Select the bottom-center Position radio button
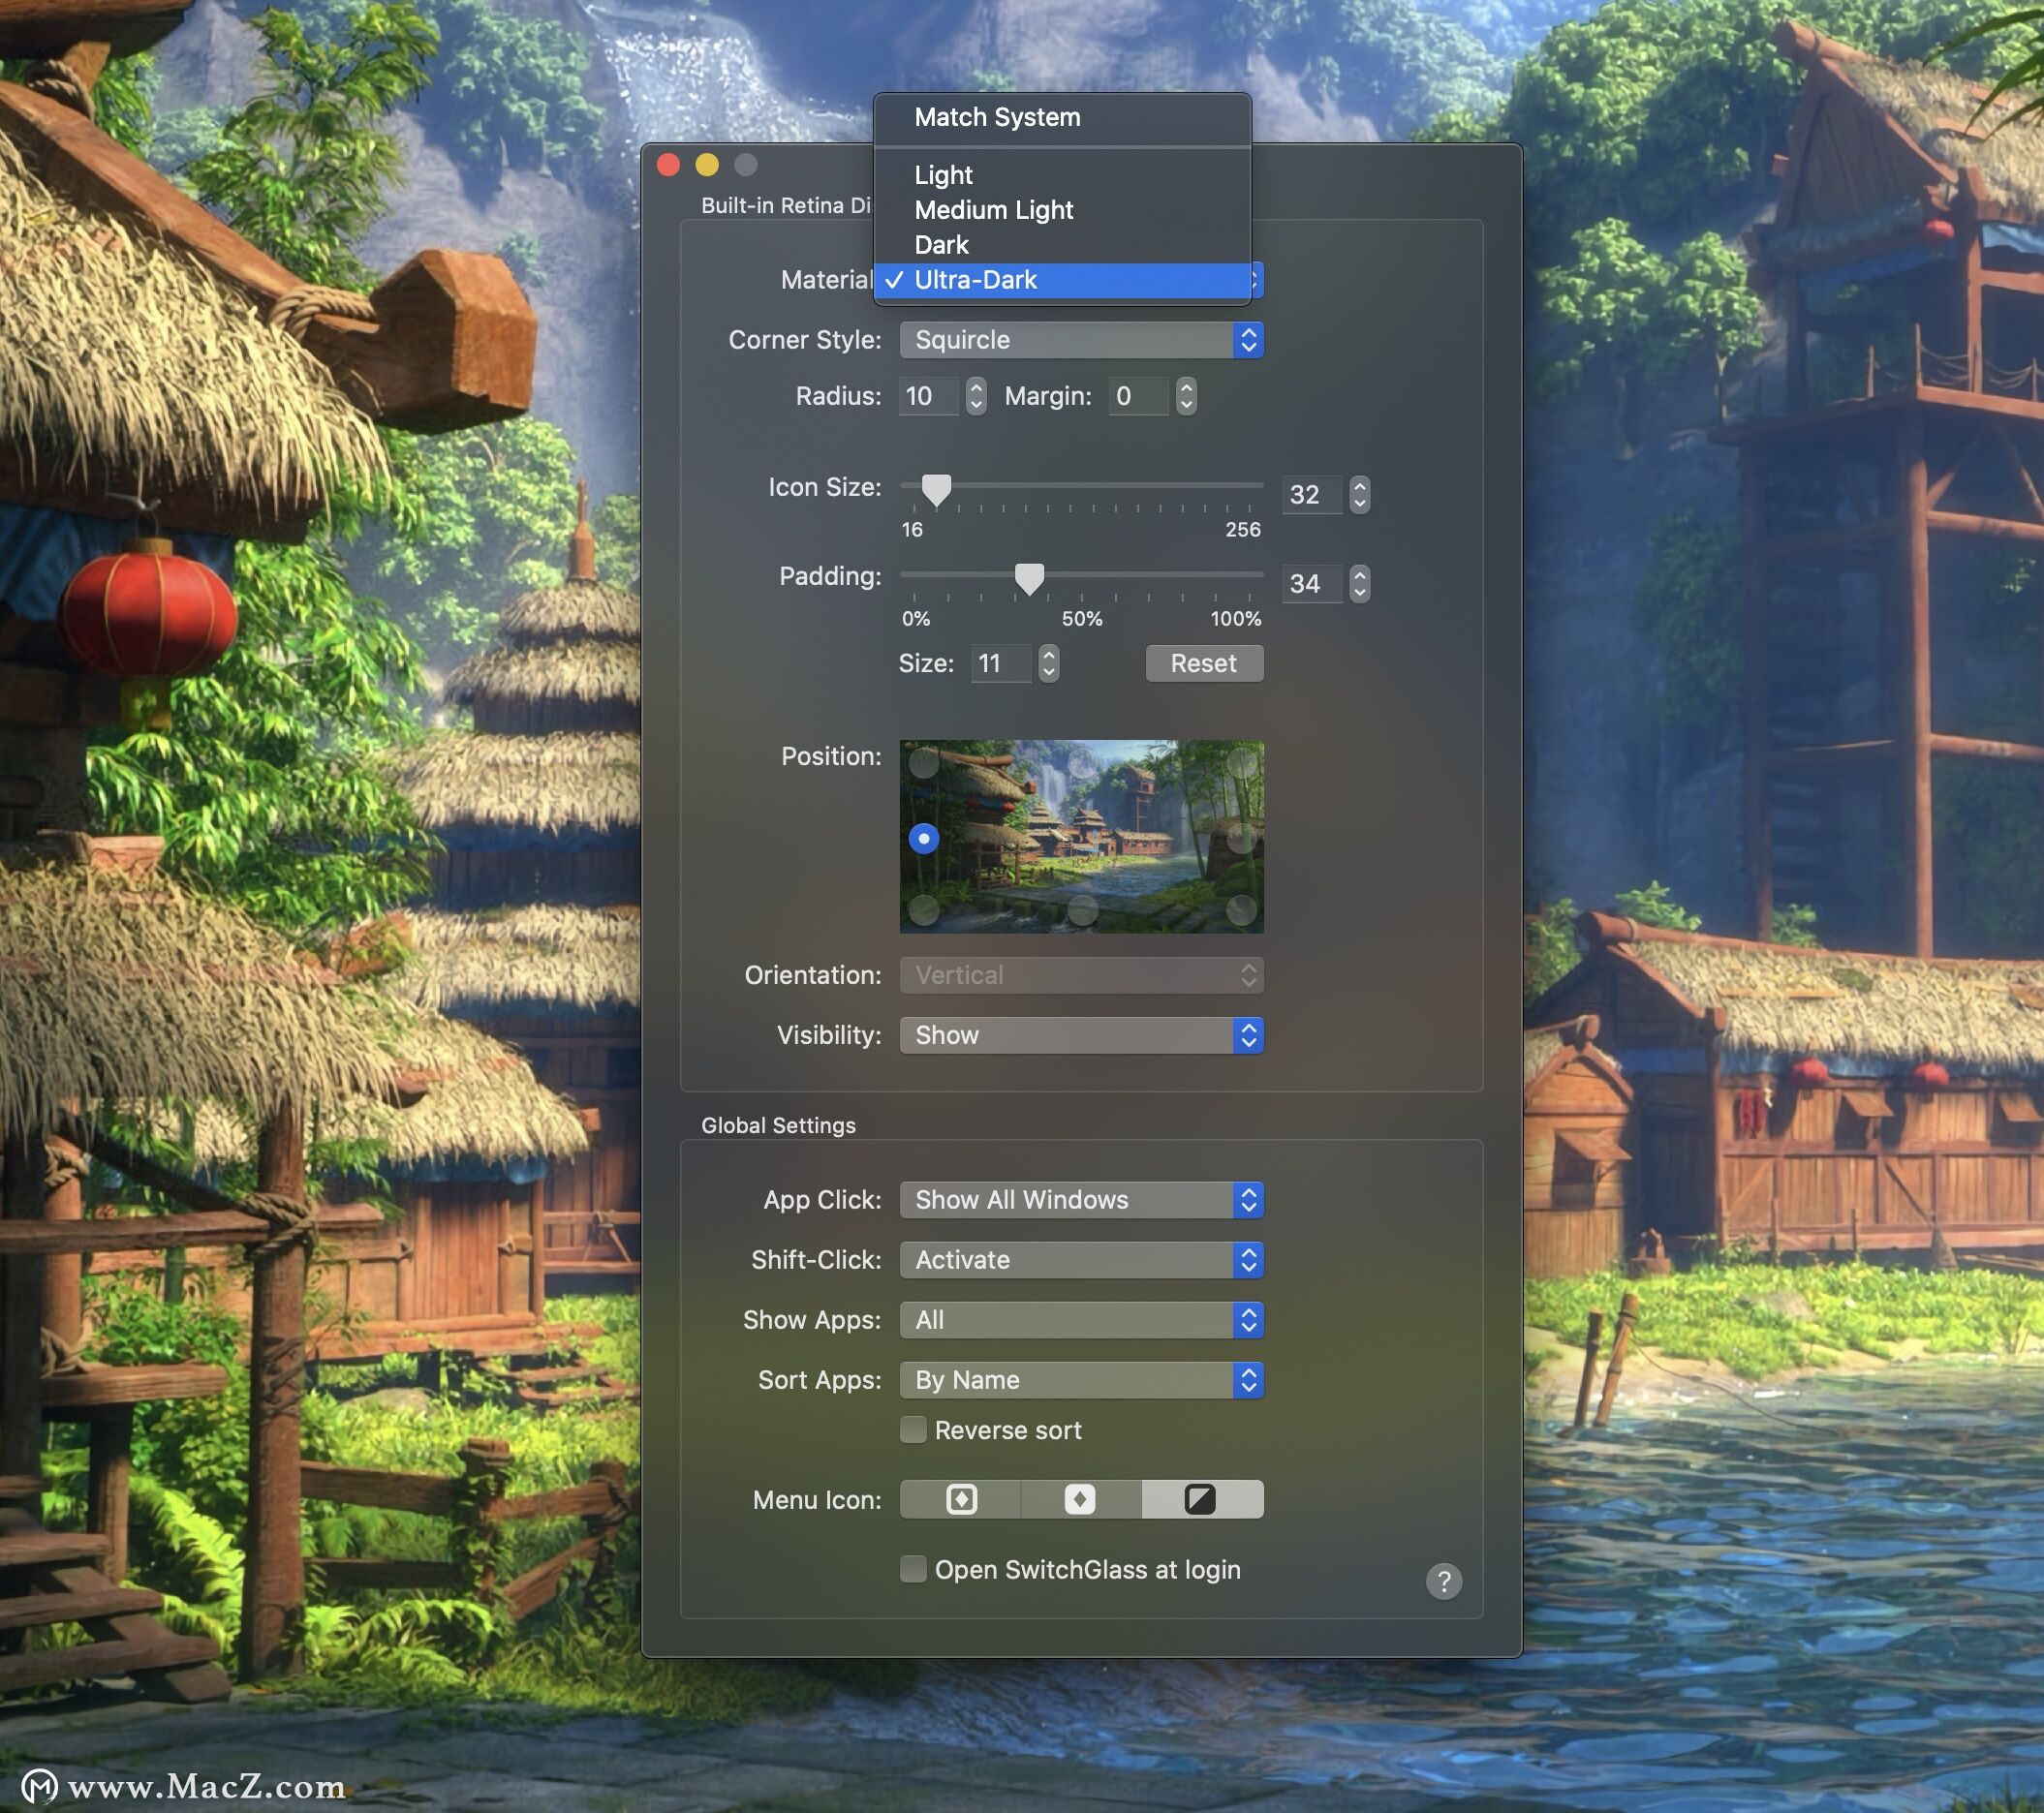The width and height of the screenshot is (2044, 1813). (x=1083, y=910)
